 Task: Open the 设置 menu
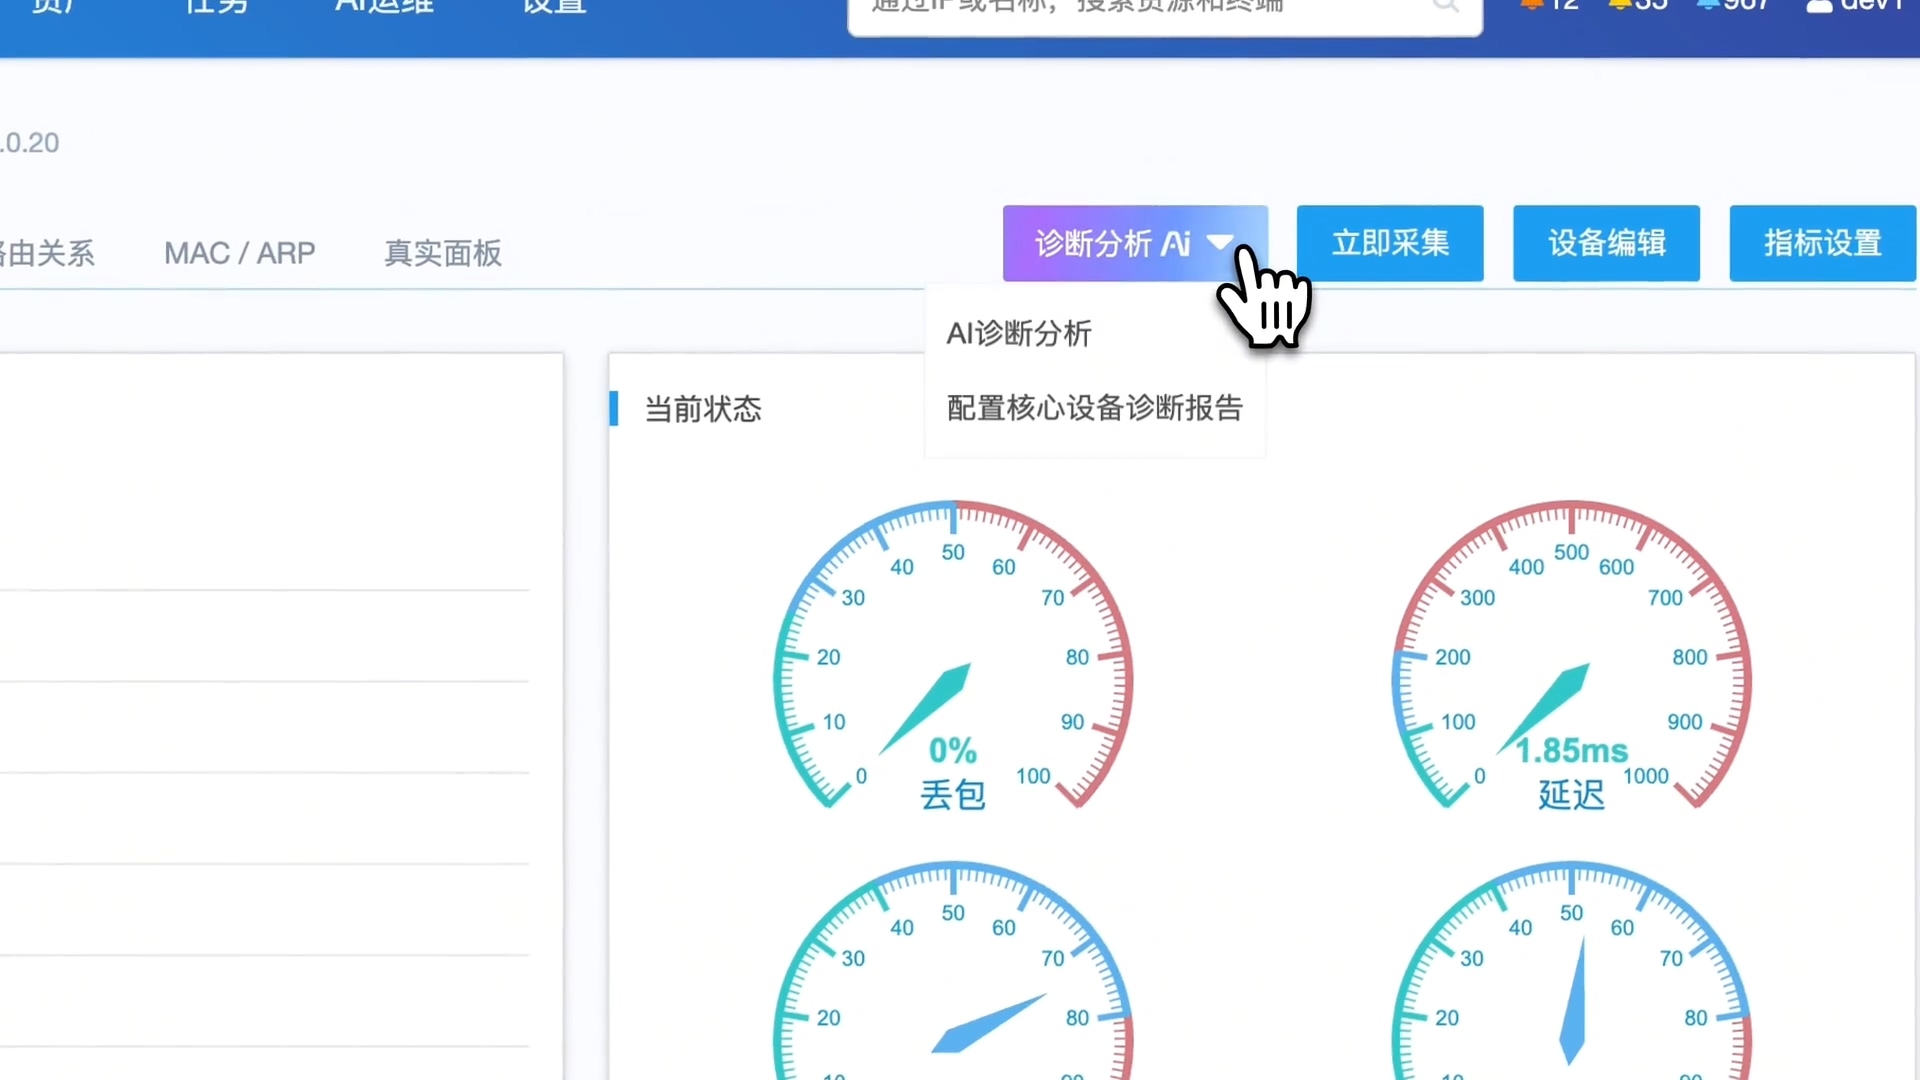(x=551, y=8)
